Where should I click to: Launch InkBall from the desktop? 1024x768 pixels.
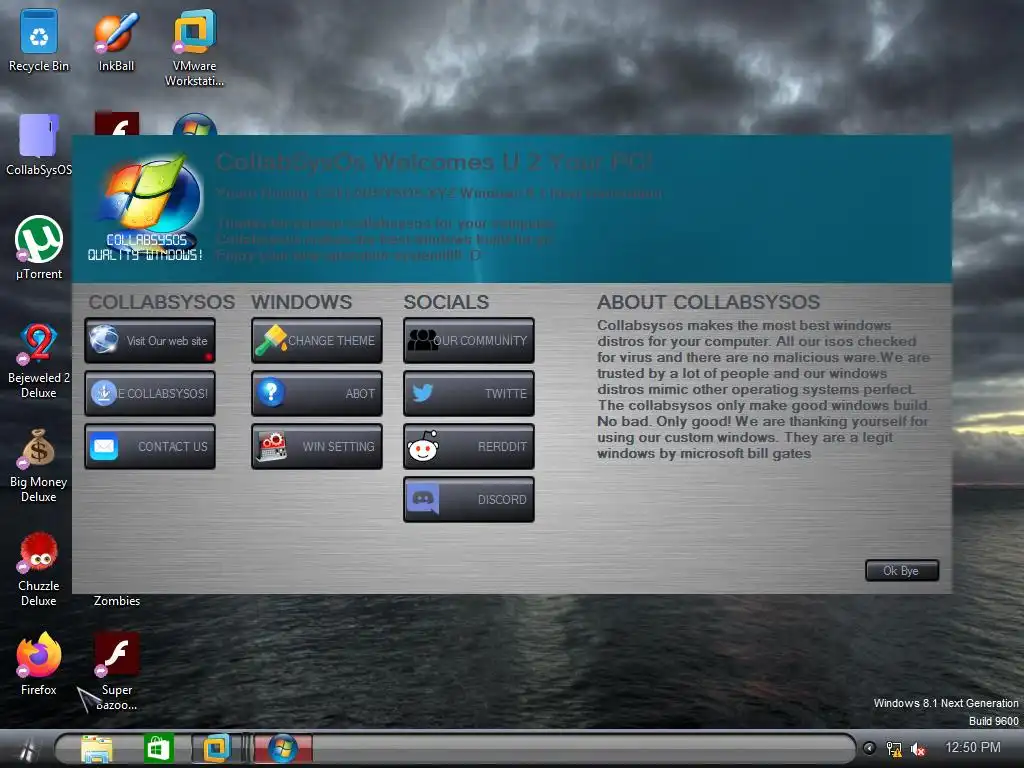pyautogui.click(x=116, y=40)
